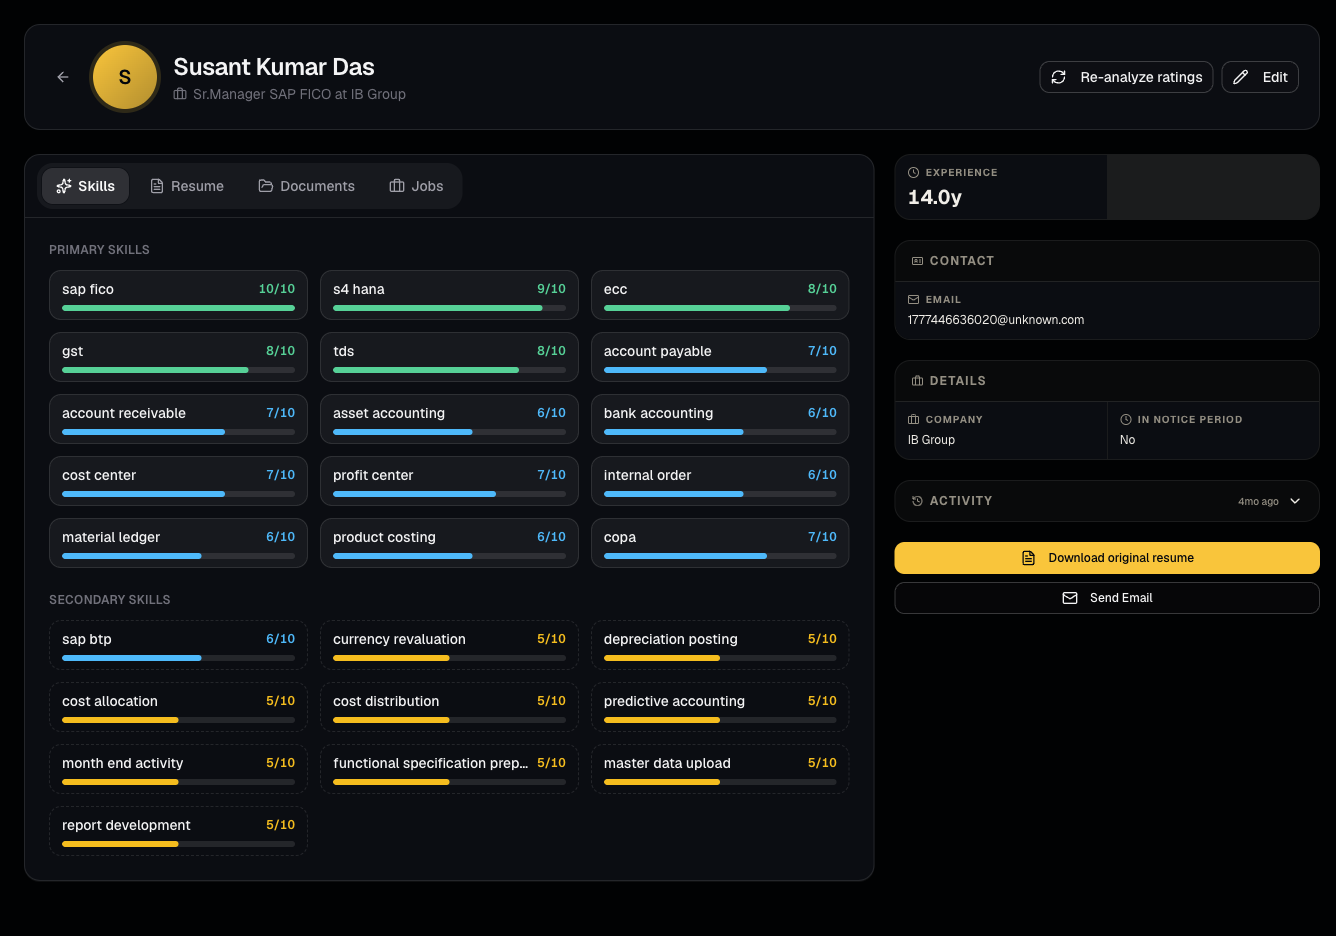Screen dimensions: 1336x936
Task: Click the bank accounting skill
Action: (720, 419)
